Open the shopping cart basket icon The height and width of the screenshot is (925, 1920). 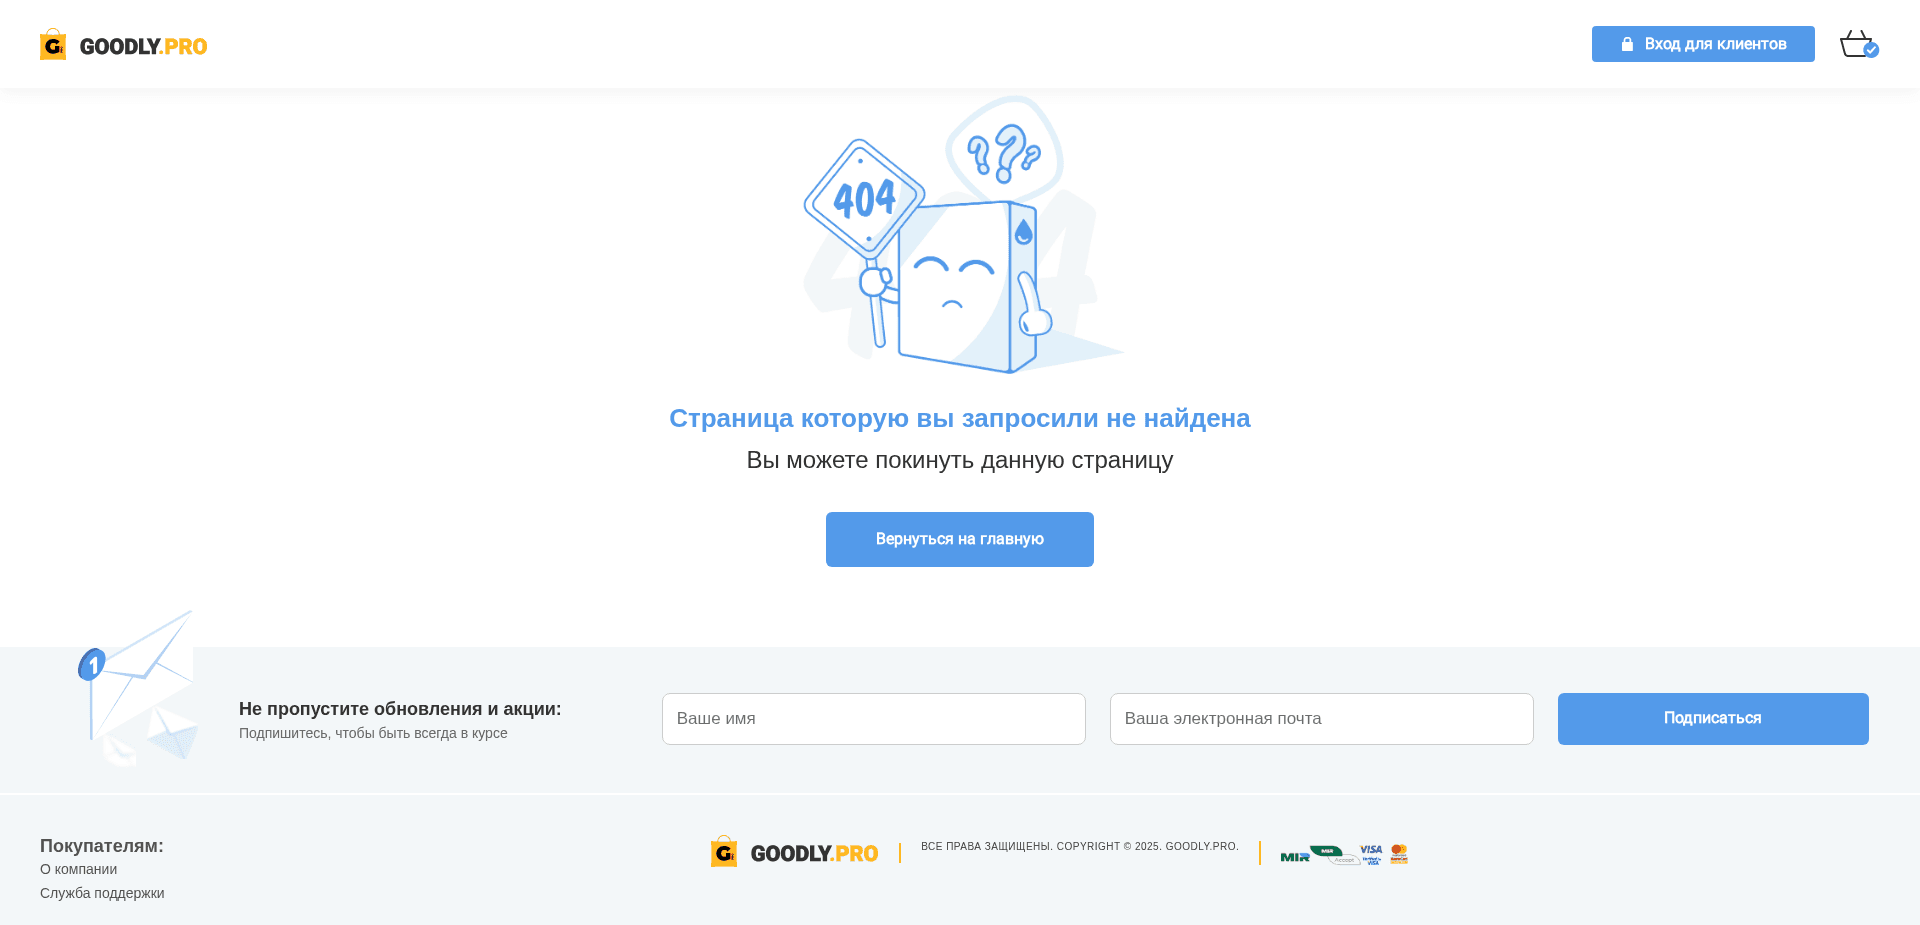(1857, 44)
